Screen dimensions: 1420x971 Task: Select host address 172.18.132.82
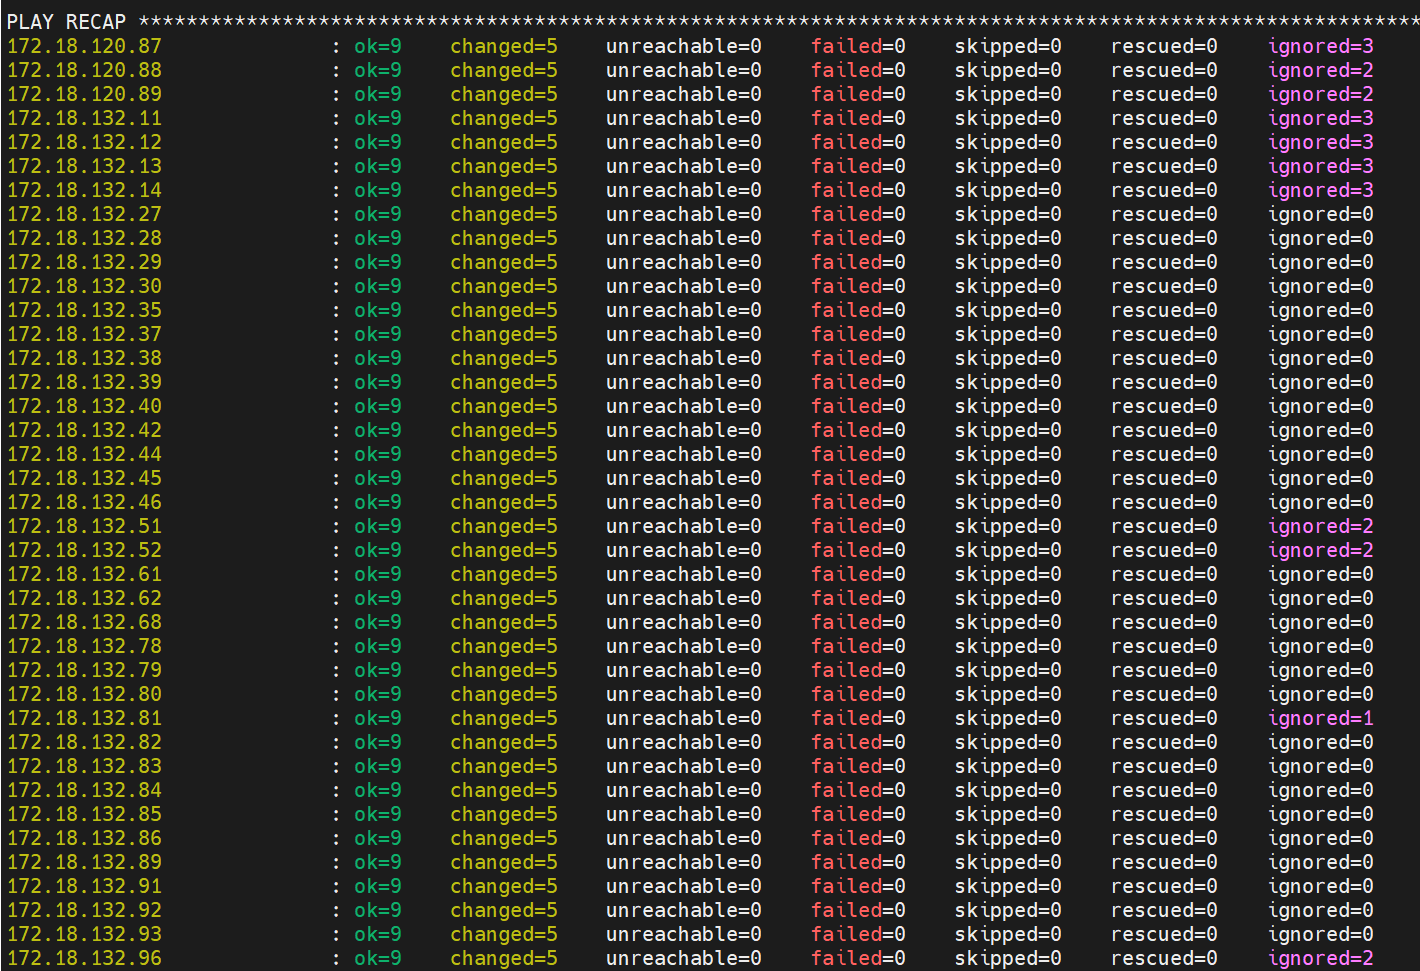pos(84,742)
